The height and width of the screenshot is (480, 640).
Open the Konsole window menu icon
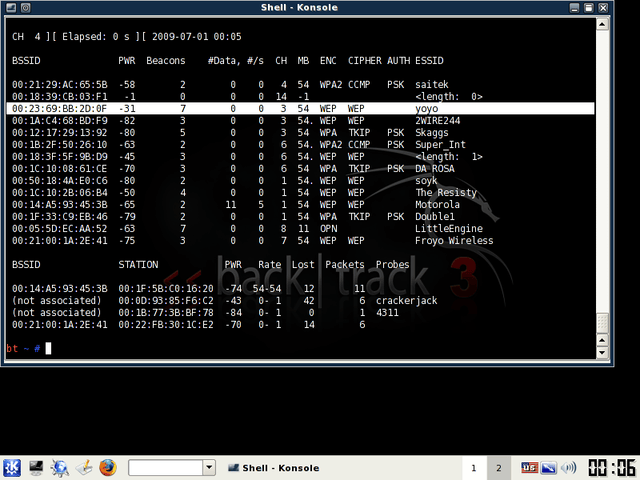click(11, 7)
